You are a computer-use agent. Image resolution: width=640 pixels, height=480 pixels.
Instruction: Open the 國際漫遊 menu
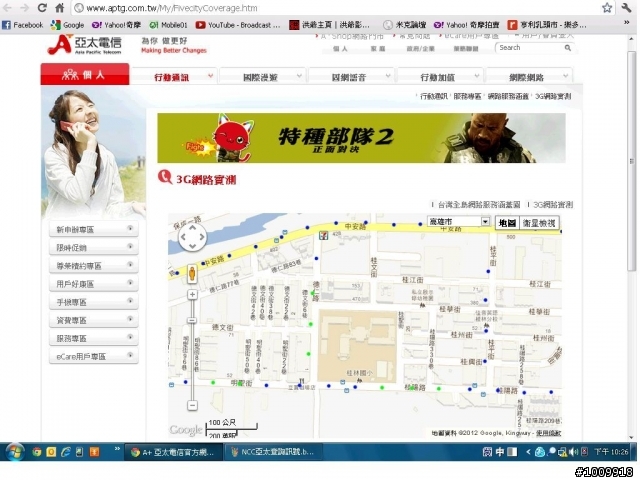tap(260, 77)
